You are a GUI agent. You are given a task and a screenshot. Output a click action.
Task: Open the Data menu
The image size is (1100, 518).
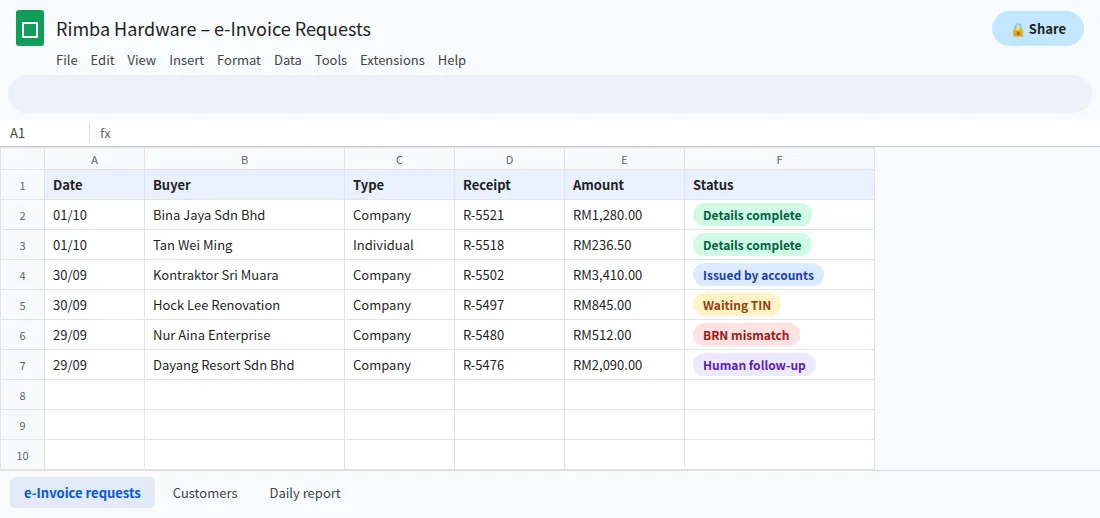288,60
